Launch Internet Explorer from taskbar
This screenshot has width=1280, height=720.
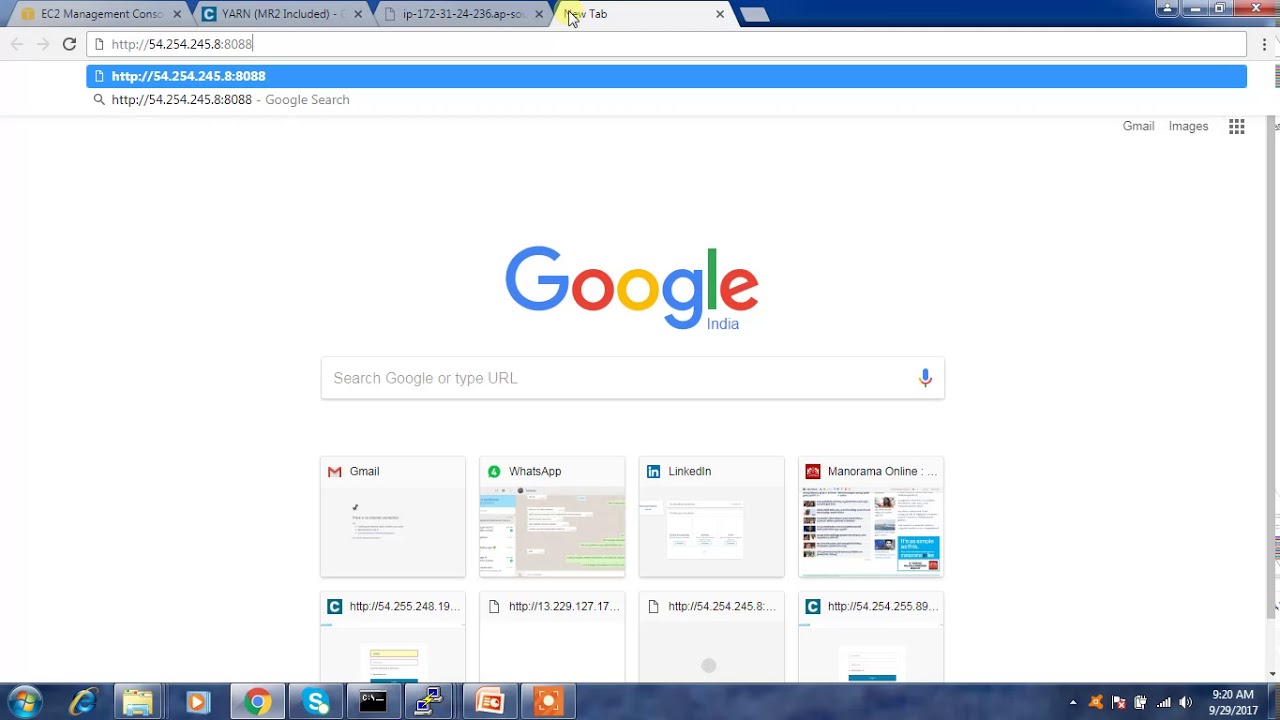pyautogui.click(x=82, y=702)
